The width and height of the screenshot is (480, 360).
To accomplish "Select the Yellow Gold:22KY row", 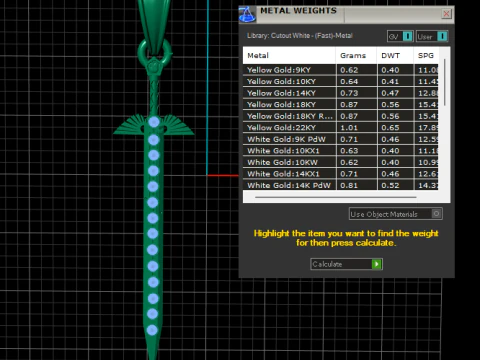I will [x=341, y=128].
